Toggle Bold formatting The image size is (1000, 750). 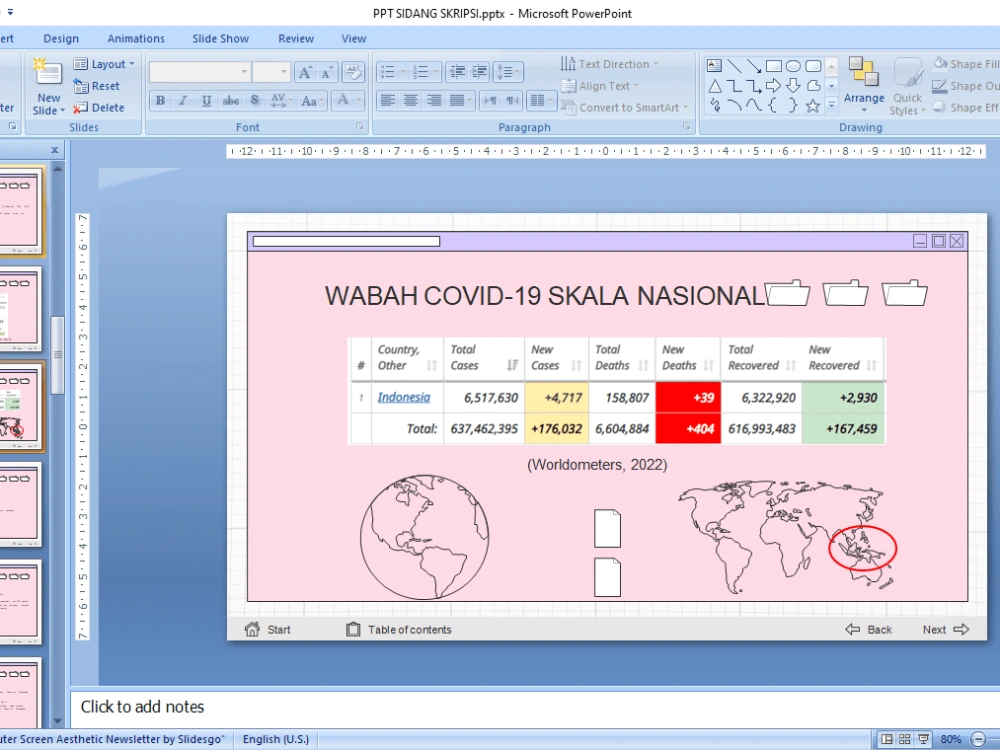160,100
